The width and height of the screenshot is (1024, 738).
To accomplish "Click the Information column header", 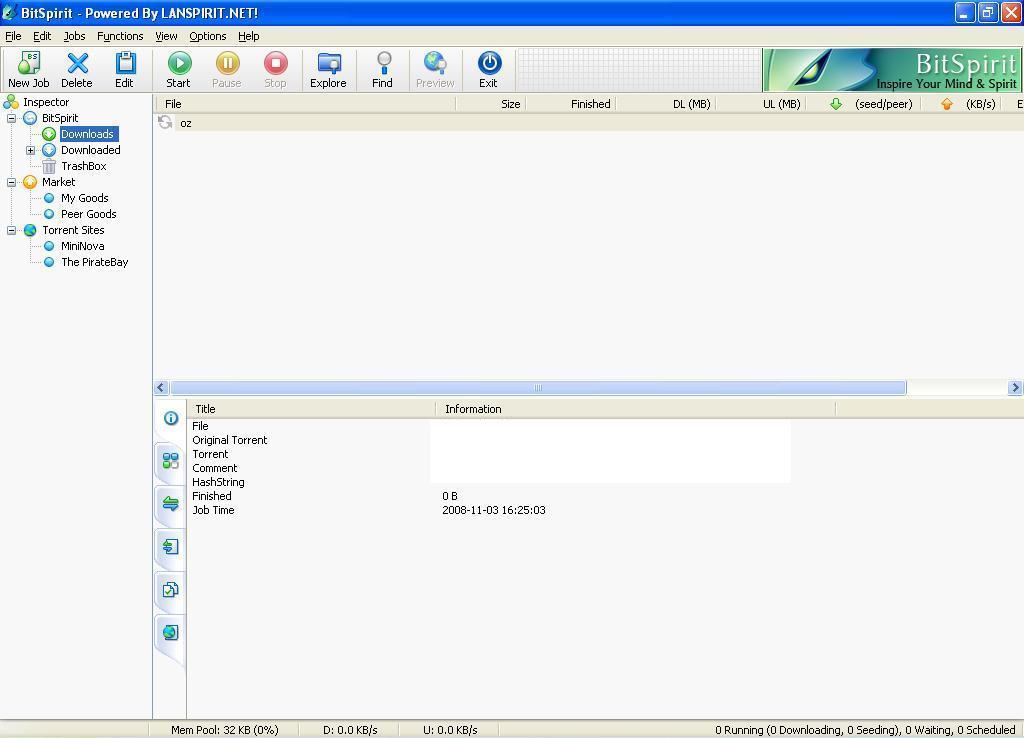I will [635, 409].
